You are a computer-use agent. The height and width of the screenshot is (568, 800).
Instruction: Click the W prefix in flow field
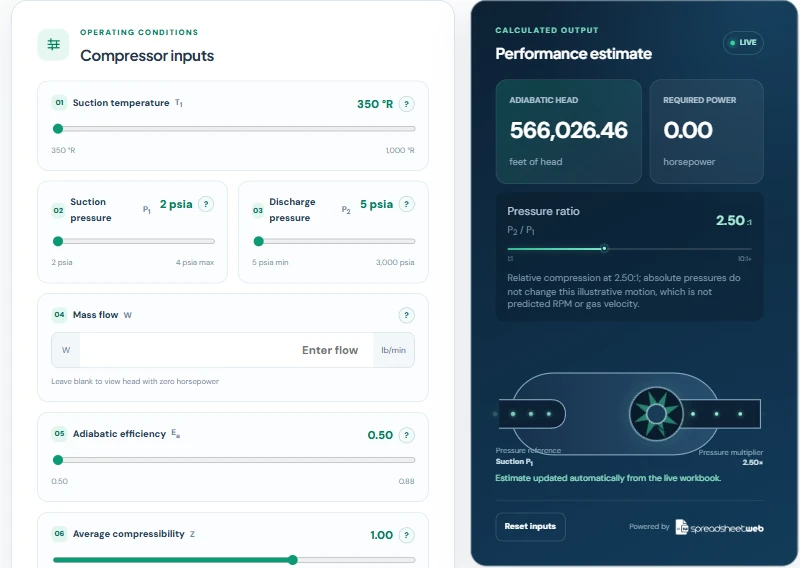pos(66,350)
